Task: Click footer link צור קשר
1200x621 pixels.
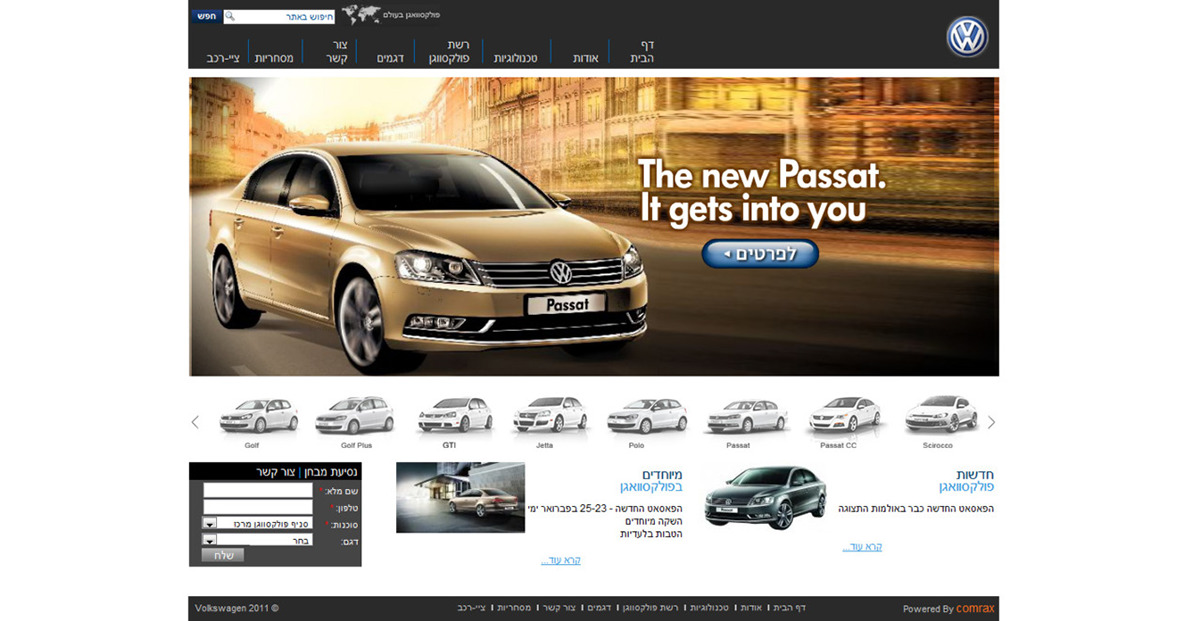Action: (559, 608)
